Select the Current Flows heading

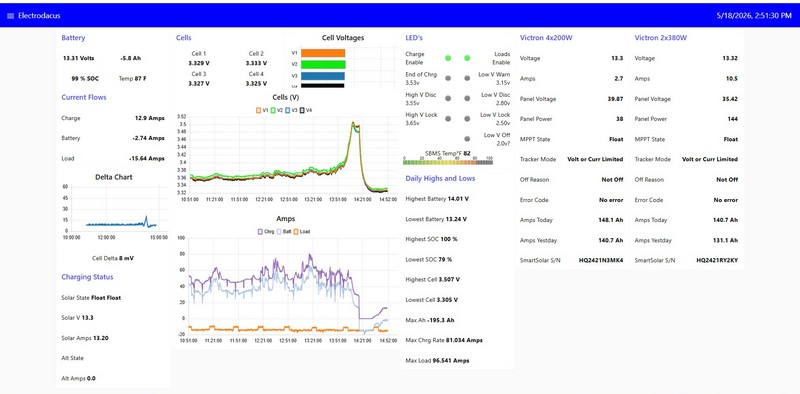point(84,97)
